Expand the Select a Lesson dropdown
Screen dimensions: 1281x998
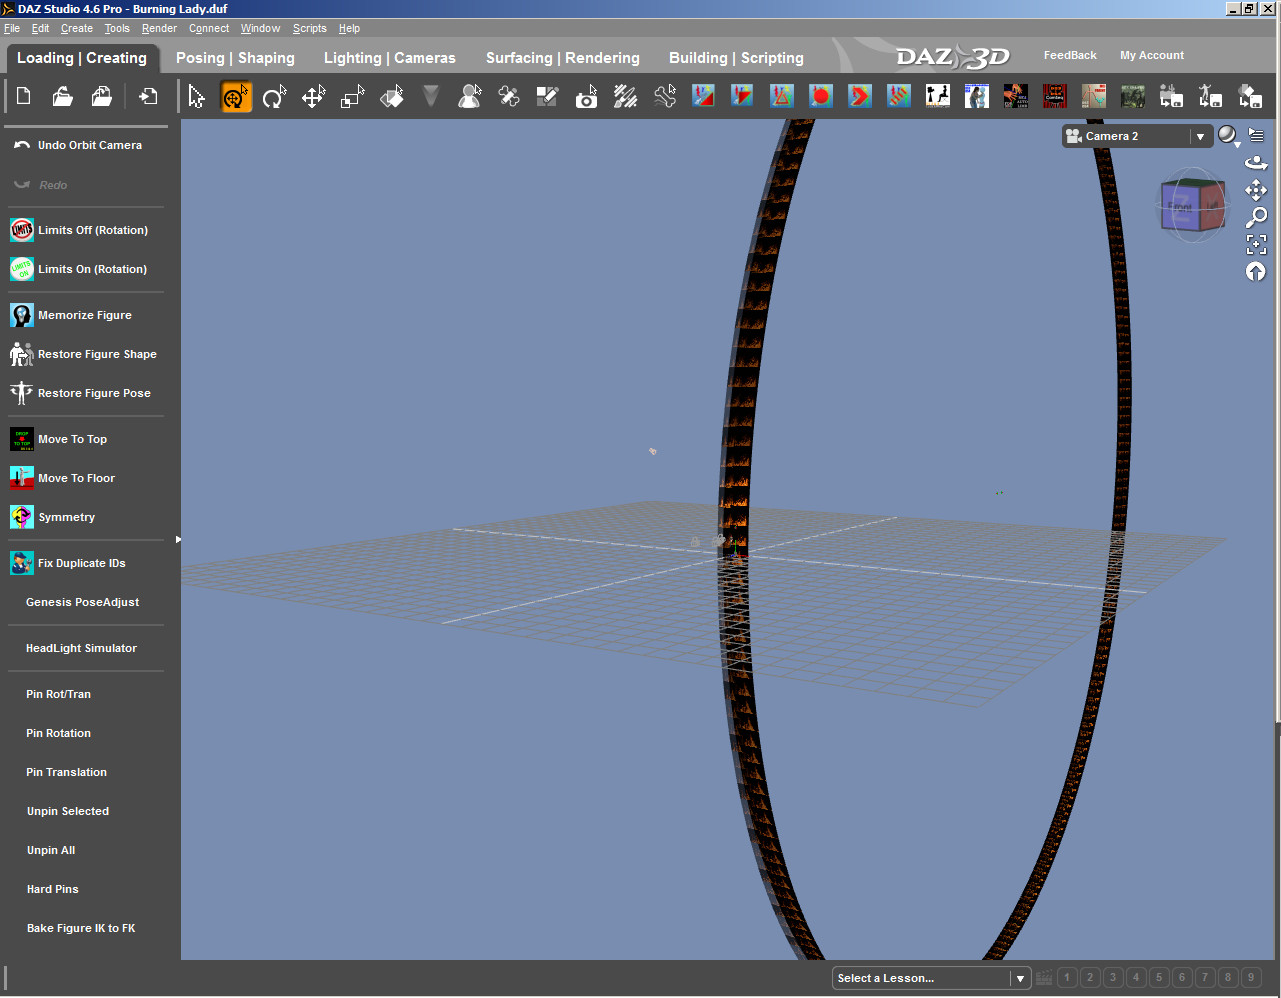coord(1020,978)
